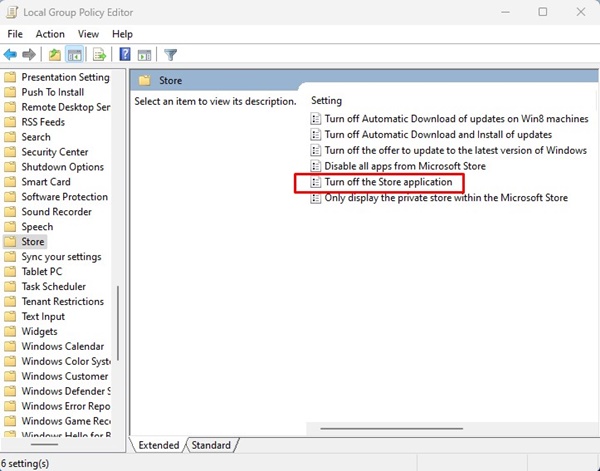Toggle Show/Hide Action Pane icon
600x471 pixels.
144,55
